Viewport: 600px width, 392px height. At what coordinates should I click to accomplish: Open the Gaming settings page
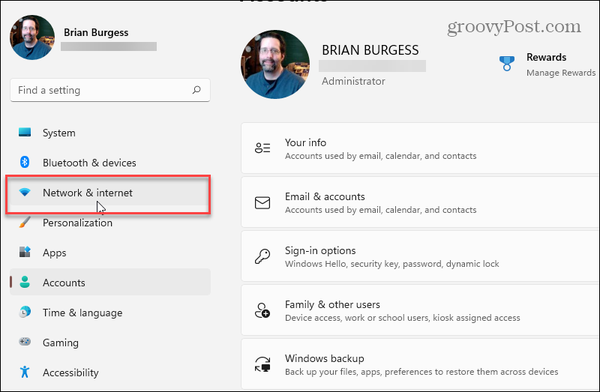tap(110, 342)
